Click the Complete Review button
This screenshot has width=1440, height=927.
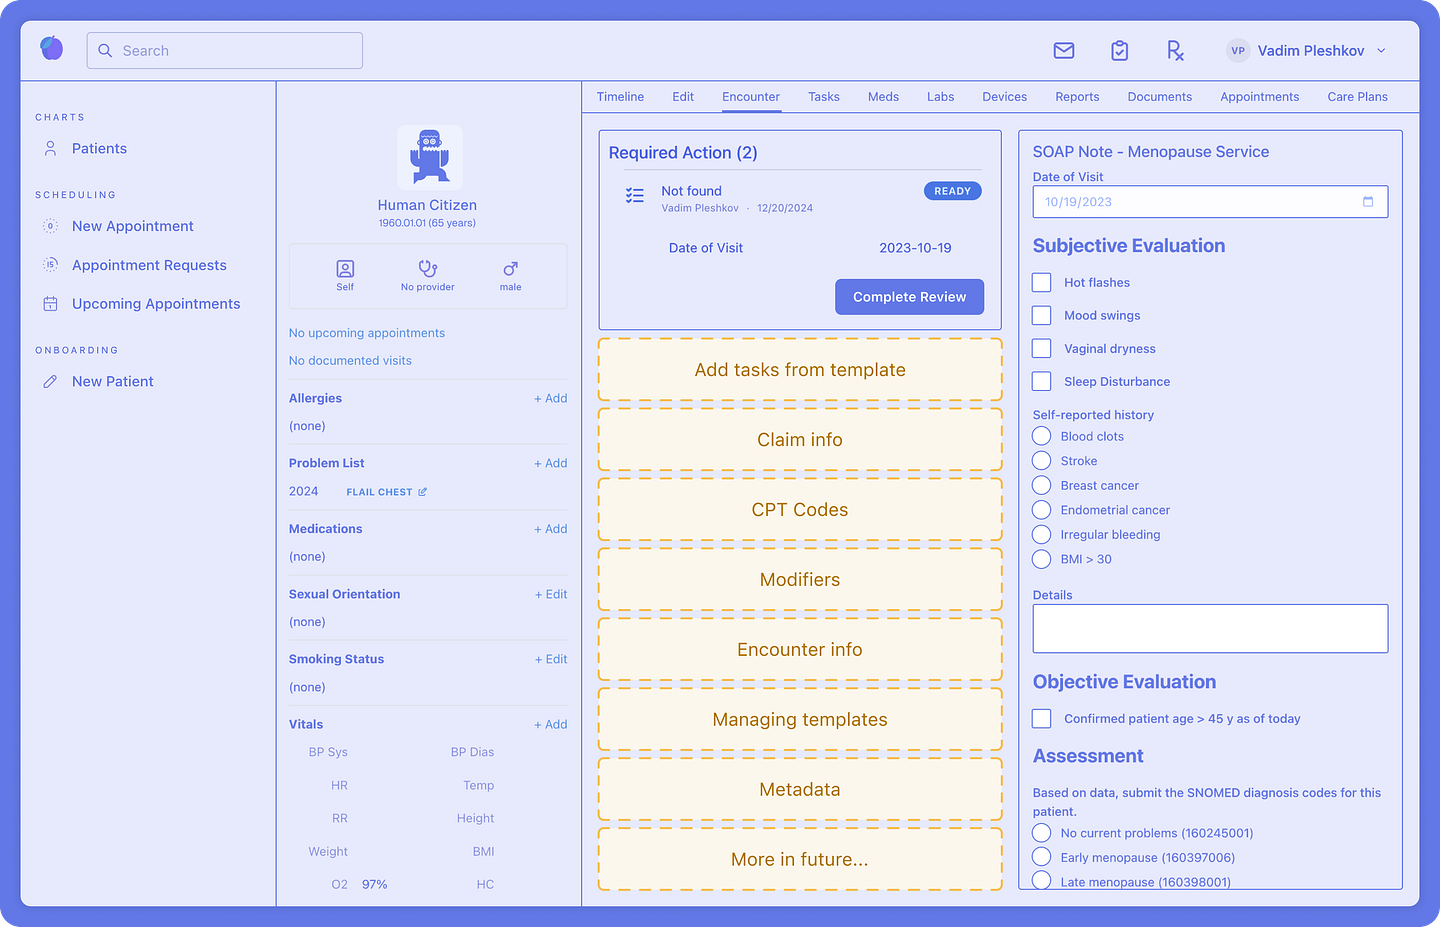click(x=909, y=297)
